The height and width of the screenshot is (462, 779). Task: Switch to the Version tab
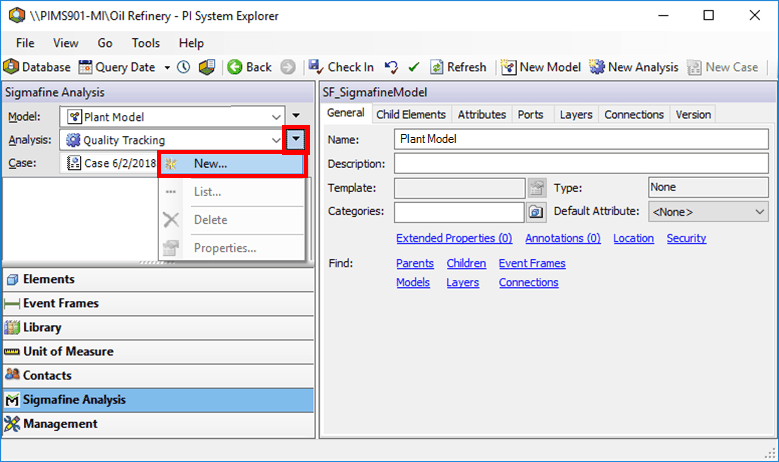(693, 115)
